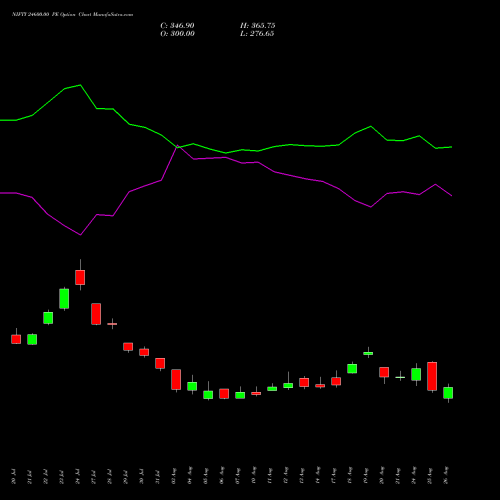Select the red 03 Aug candle
The width and height of the screenshot is (500, 500).
[x=176, y=379]
